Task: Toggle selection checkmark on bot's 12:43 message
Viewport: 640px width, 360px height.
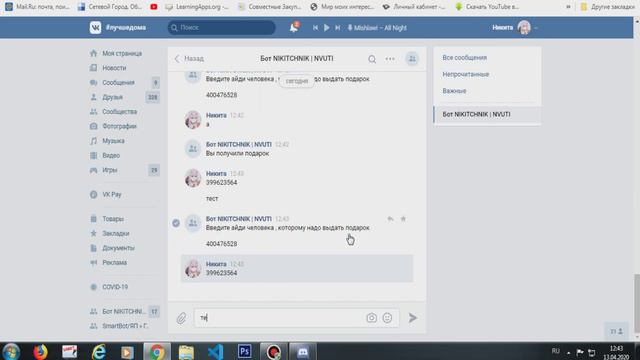Action: click(176, 223)
